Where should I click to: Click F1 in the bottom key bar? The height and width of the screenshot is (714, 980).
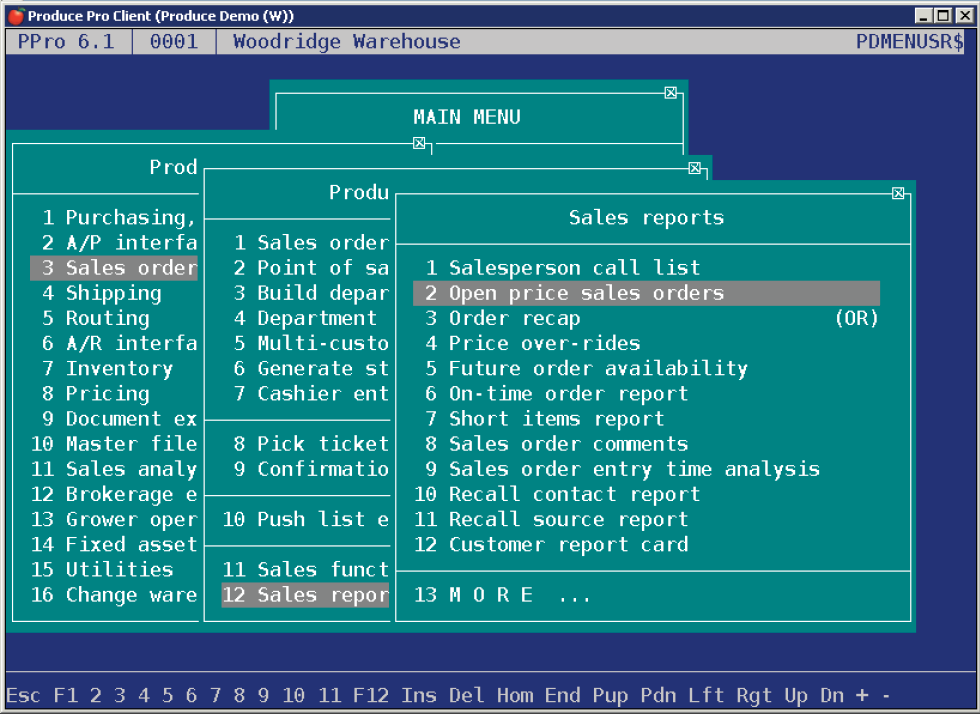point(65,695)
